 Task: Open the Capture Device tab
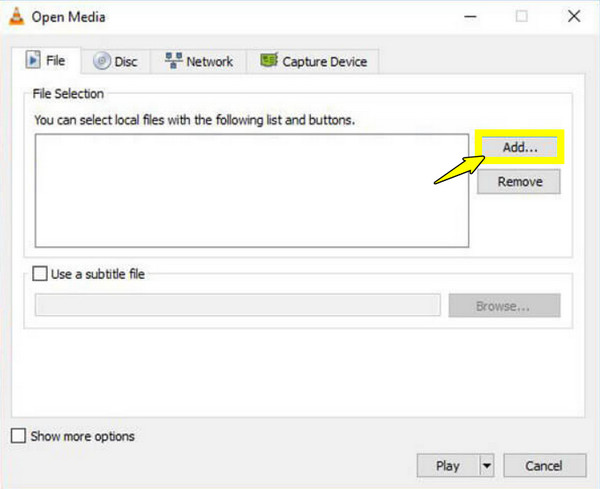(x=324, y=61)
